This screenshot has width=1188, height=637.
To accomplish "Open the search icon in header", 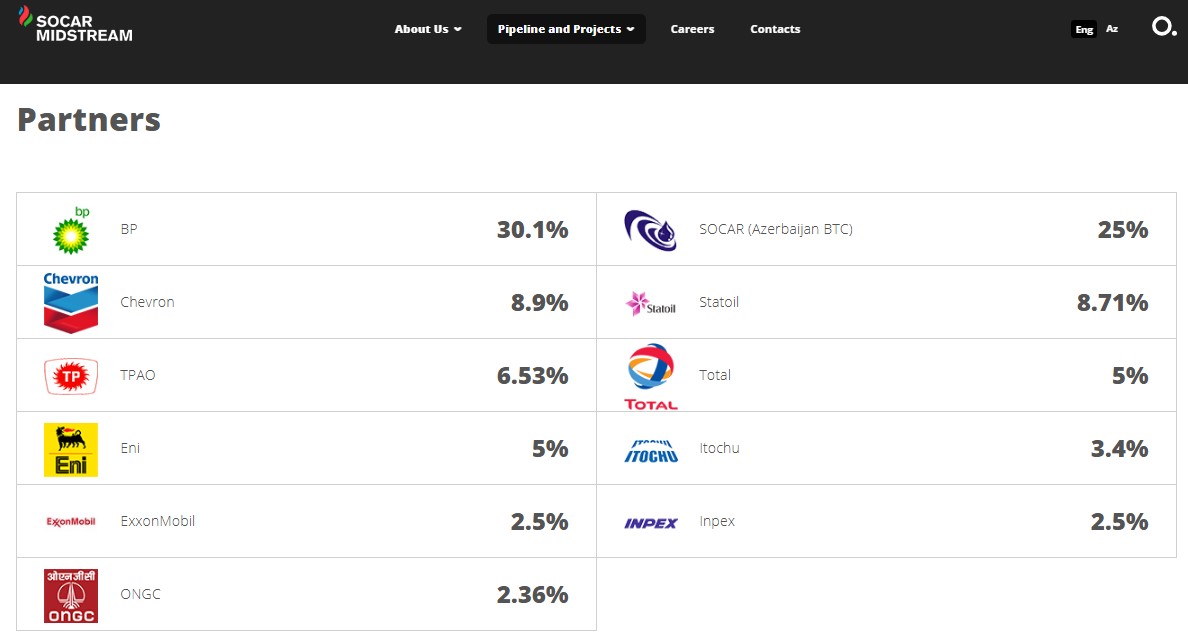I will click(x=1164, y=27).
